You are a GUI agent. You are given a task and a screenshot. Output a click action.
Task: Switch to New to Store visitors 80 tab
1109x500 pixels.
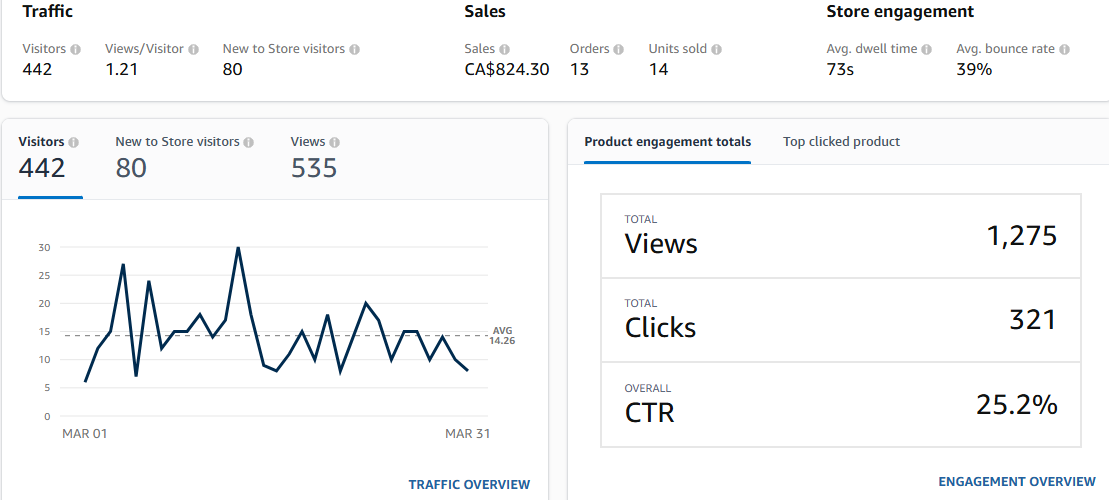click(x=184, y=159)
